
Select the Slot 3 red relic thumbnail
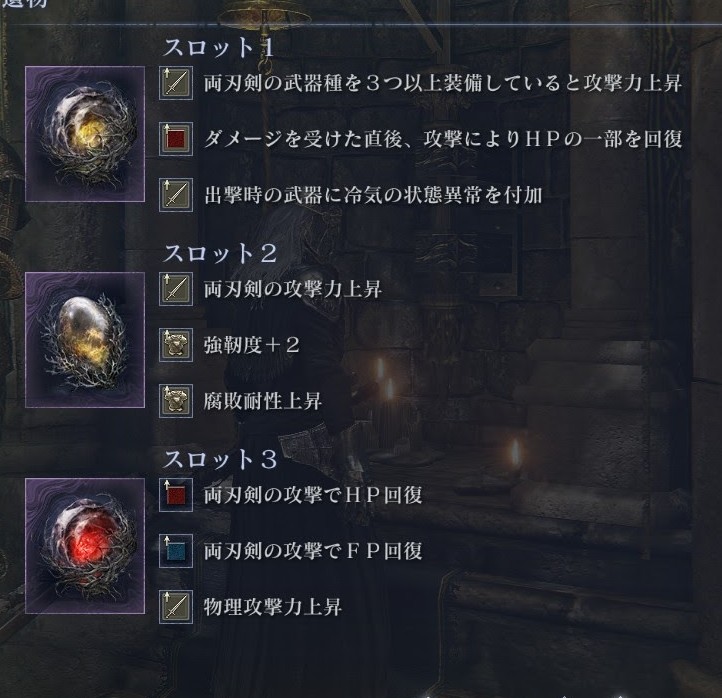click(85, 546)
